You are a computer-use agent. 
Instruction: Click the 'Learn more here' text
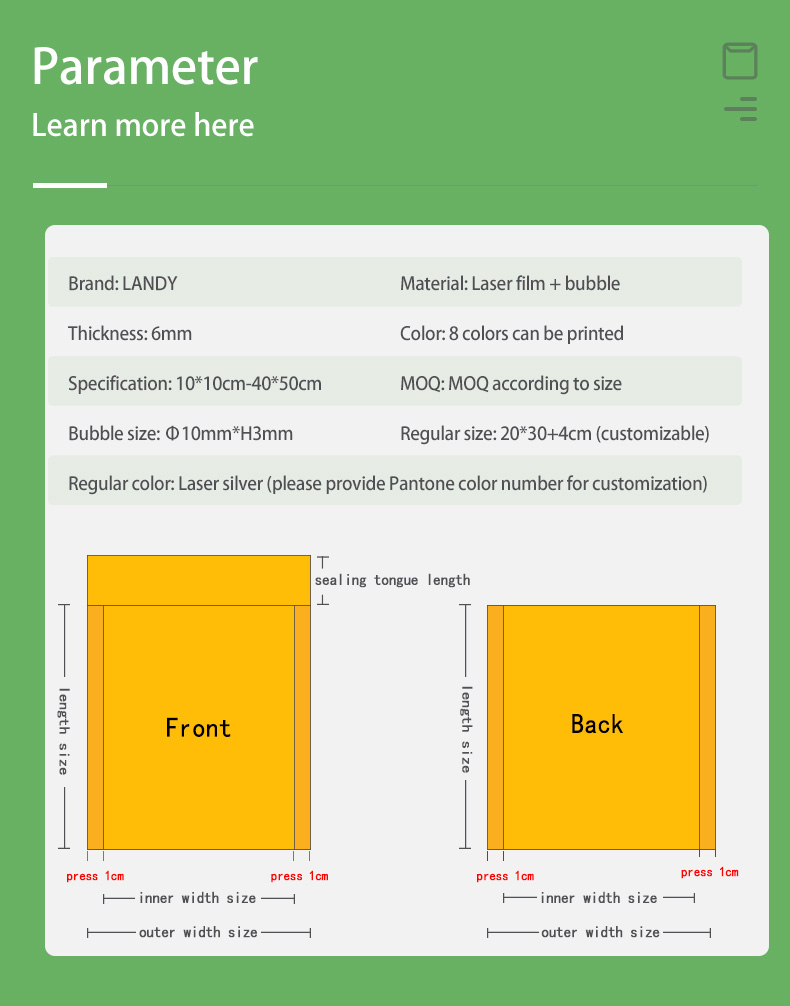click(x=143, y=125)
